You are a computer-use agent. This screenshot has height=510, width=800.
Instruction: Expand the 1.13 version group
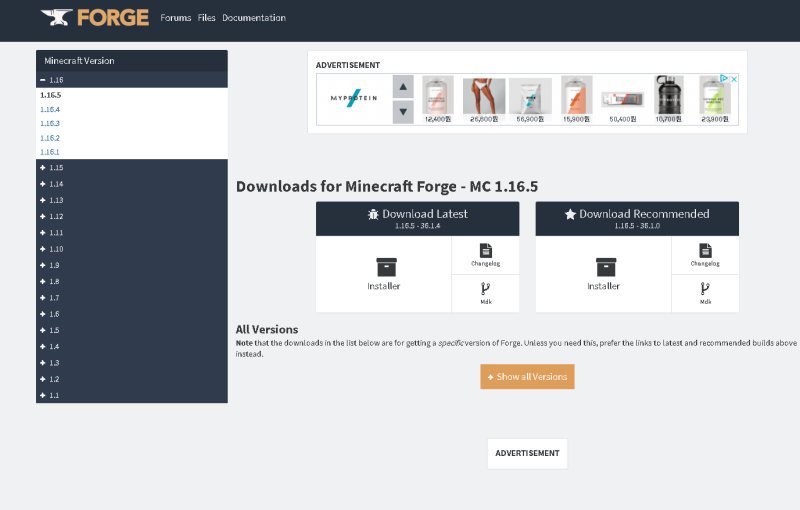(x=132, y=200)
